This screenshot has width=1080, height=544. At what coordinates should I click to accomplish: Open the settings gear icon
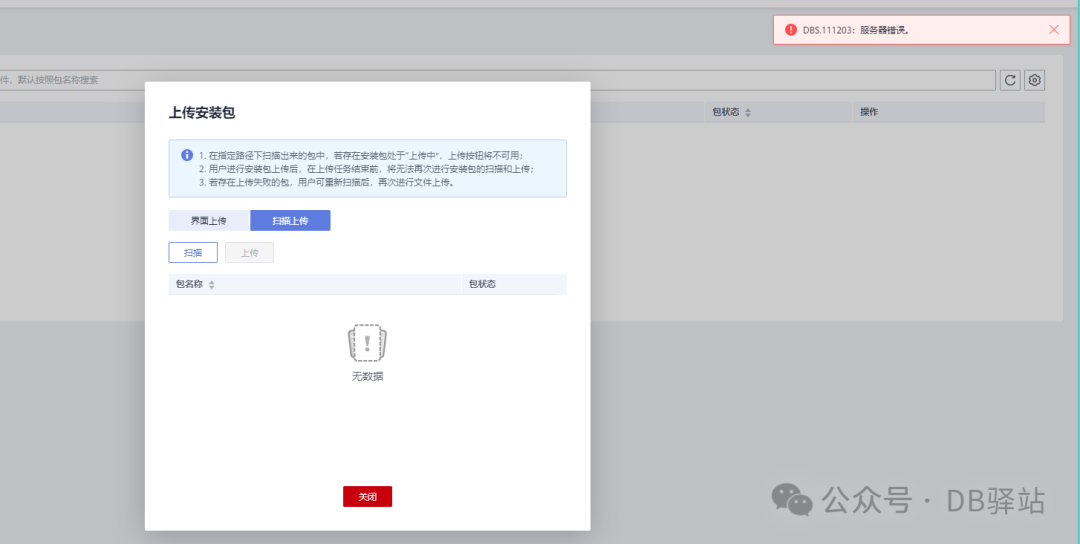pyautogui.click(x=1035, y=80)
